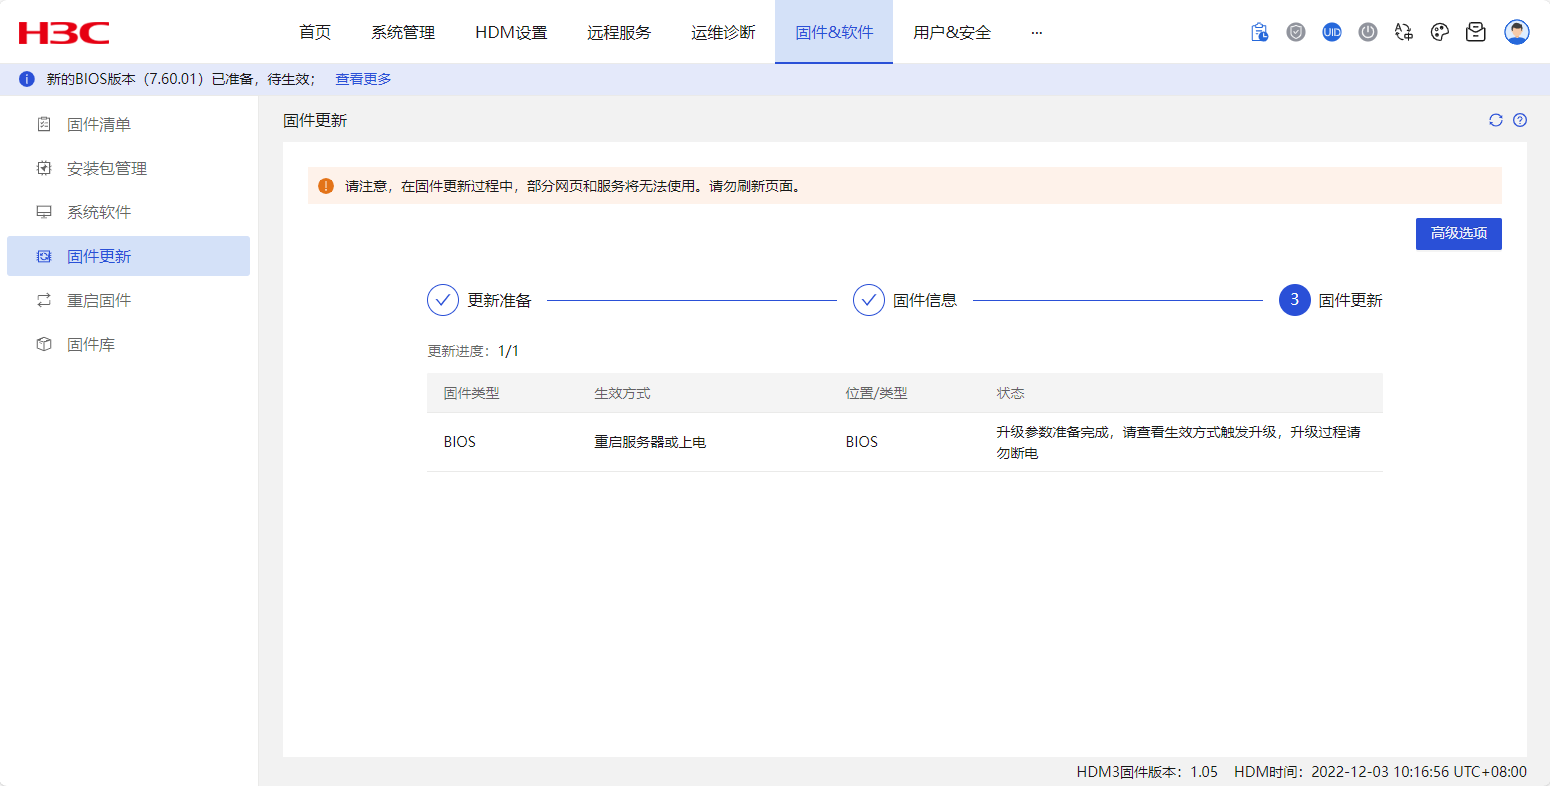Click the BIOS cell under 固件类型
The height and width of the screenshot is (786, 1550).
(460, 442)
